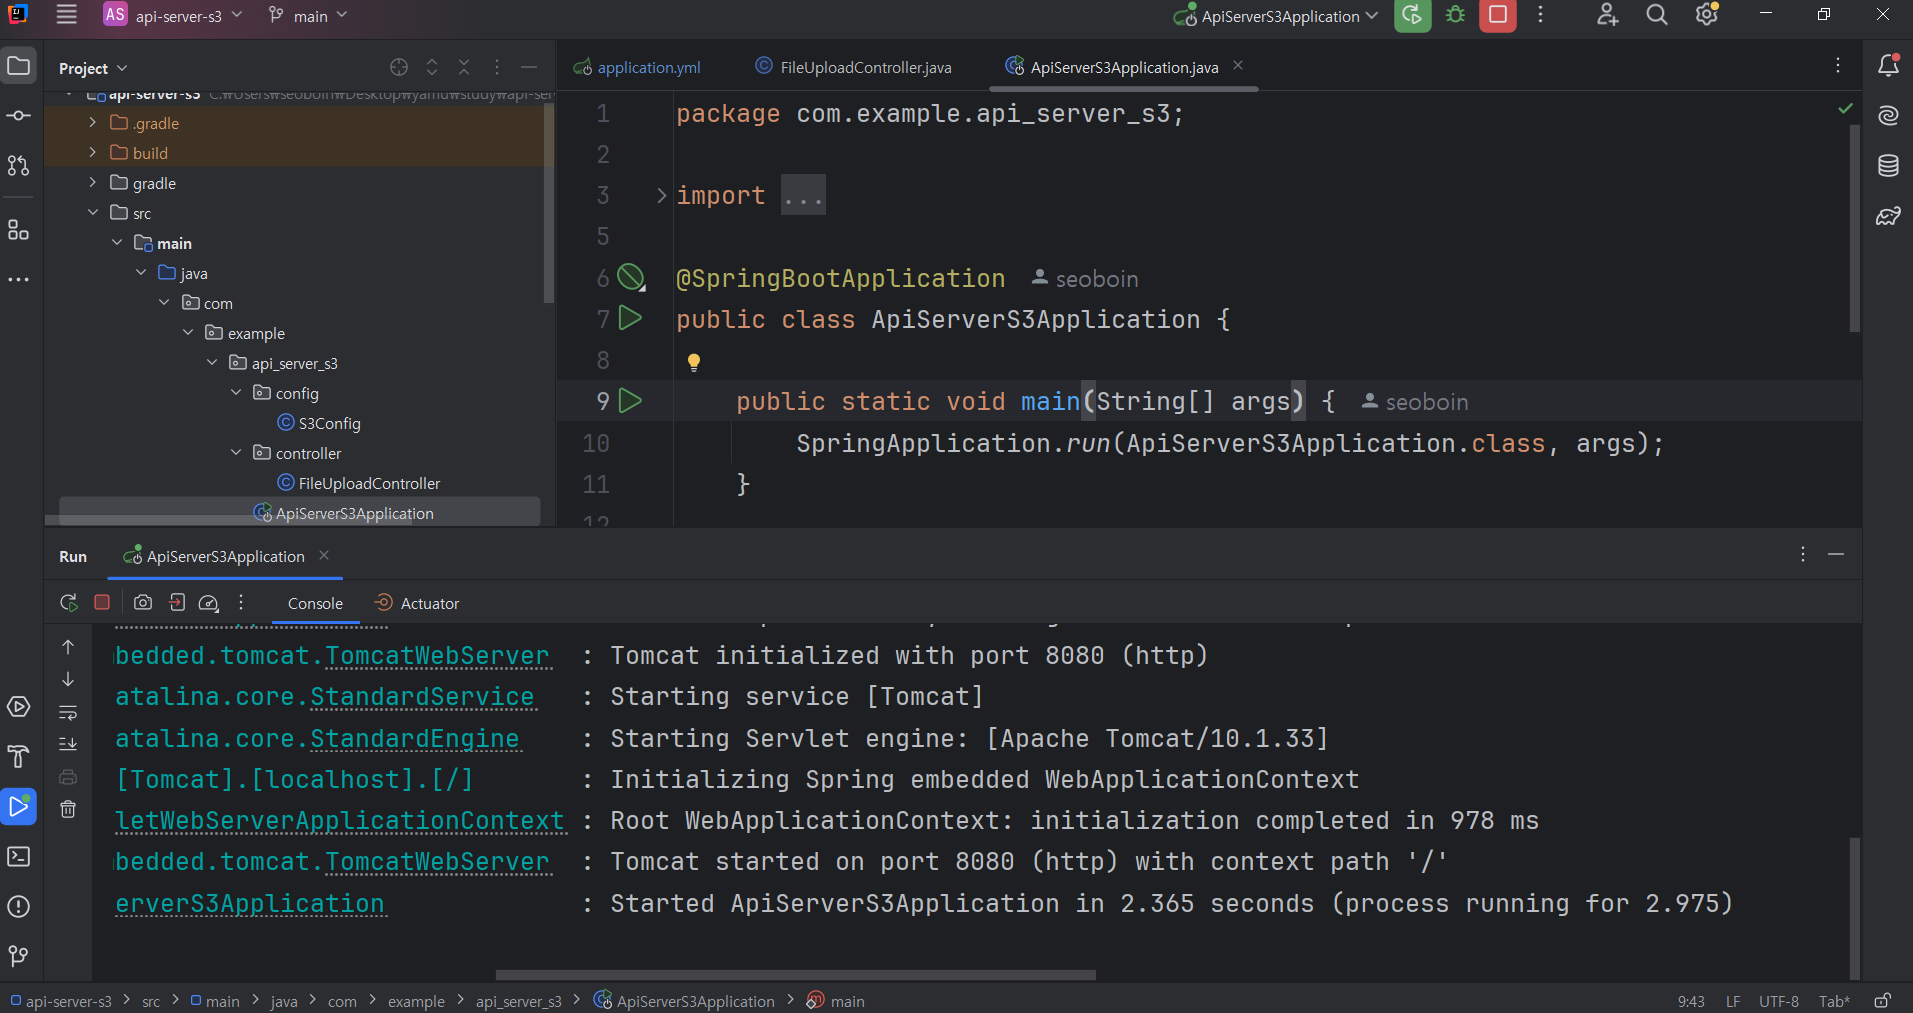Expand all items in the Project tree
The image size is (1913, 1013).
pos(432,67)
